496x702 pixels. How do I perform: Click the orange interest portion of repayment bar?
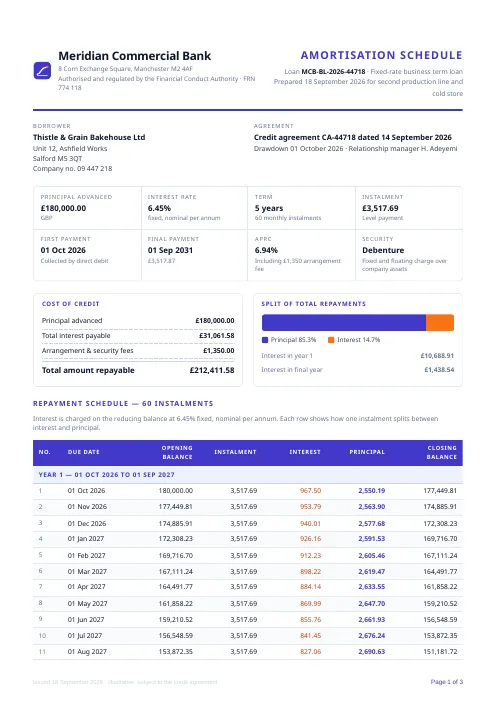coord(440,322)
